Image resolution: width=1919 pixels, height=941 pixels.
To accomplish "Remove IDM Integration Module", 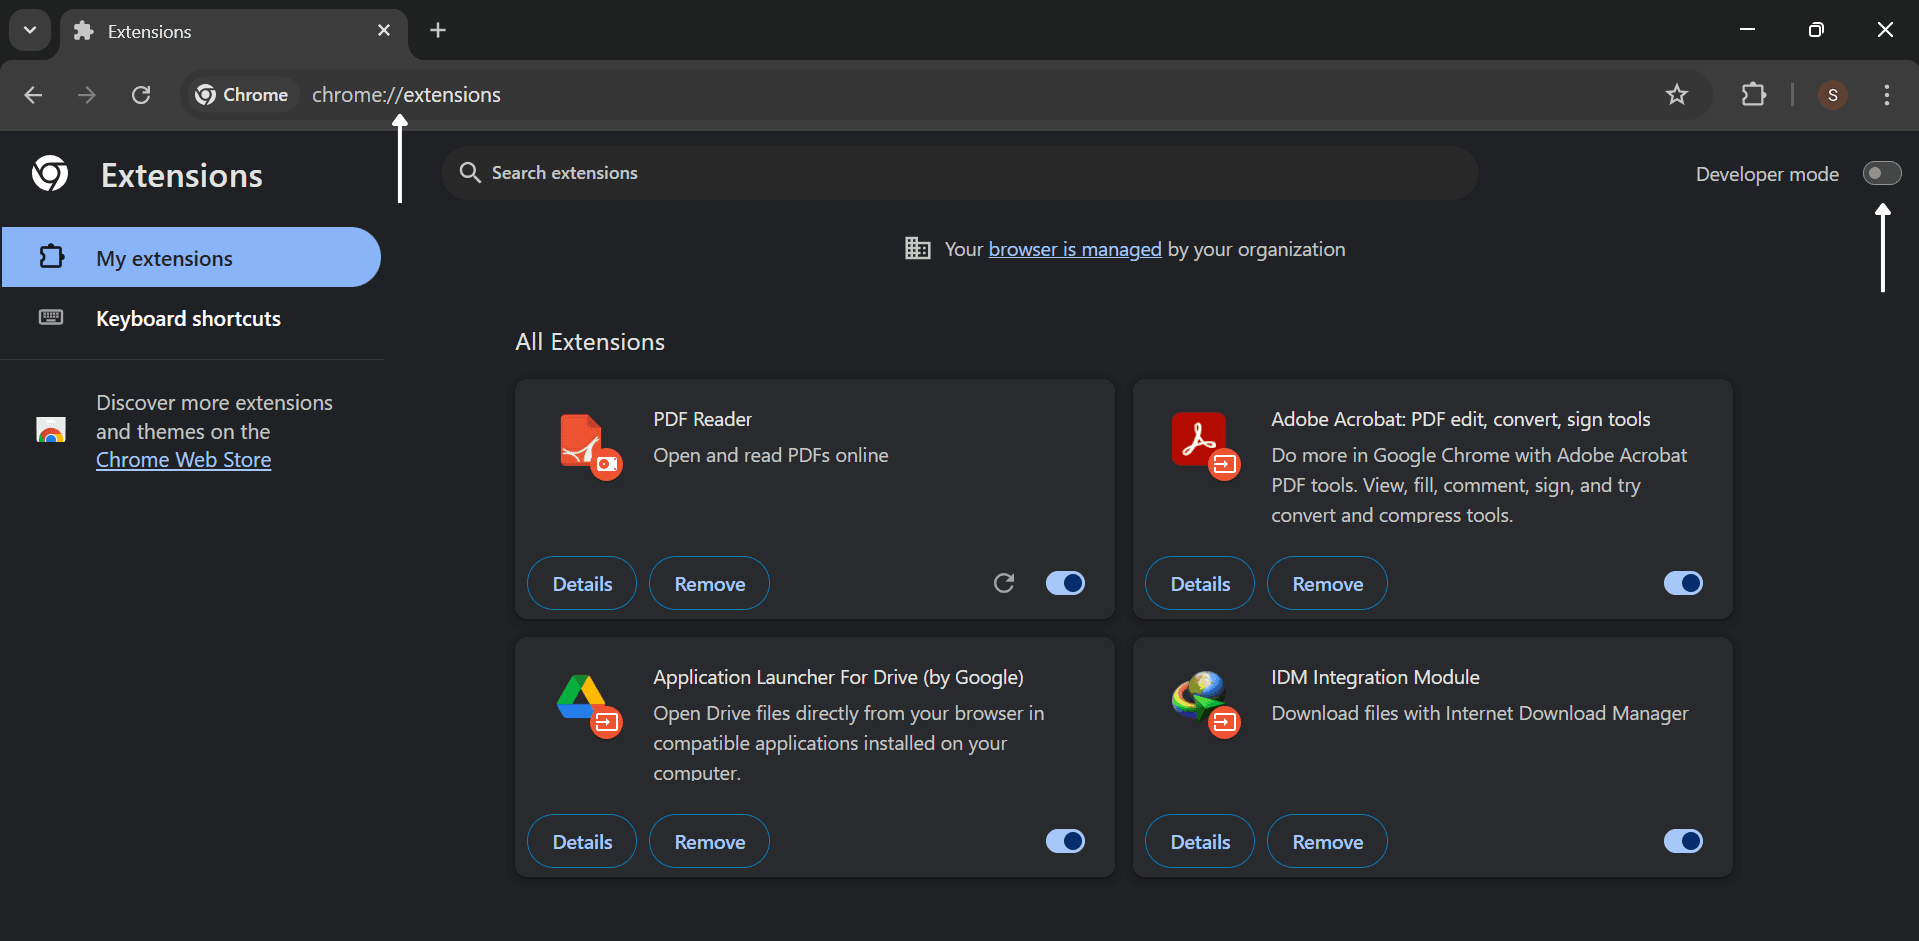I will (x=1327, y=842).
